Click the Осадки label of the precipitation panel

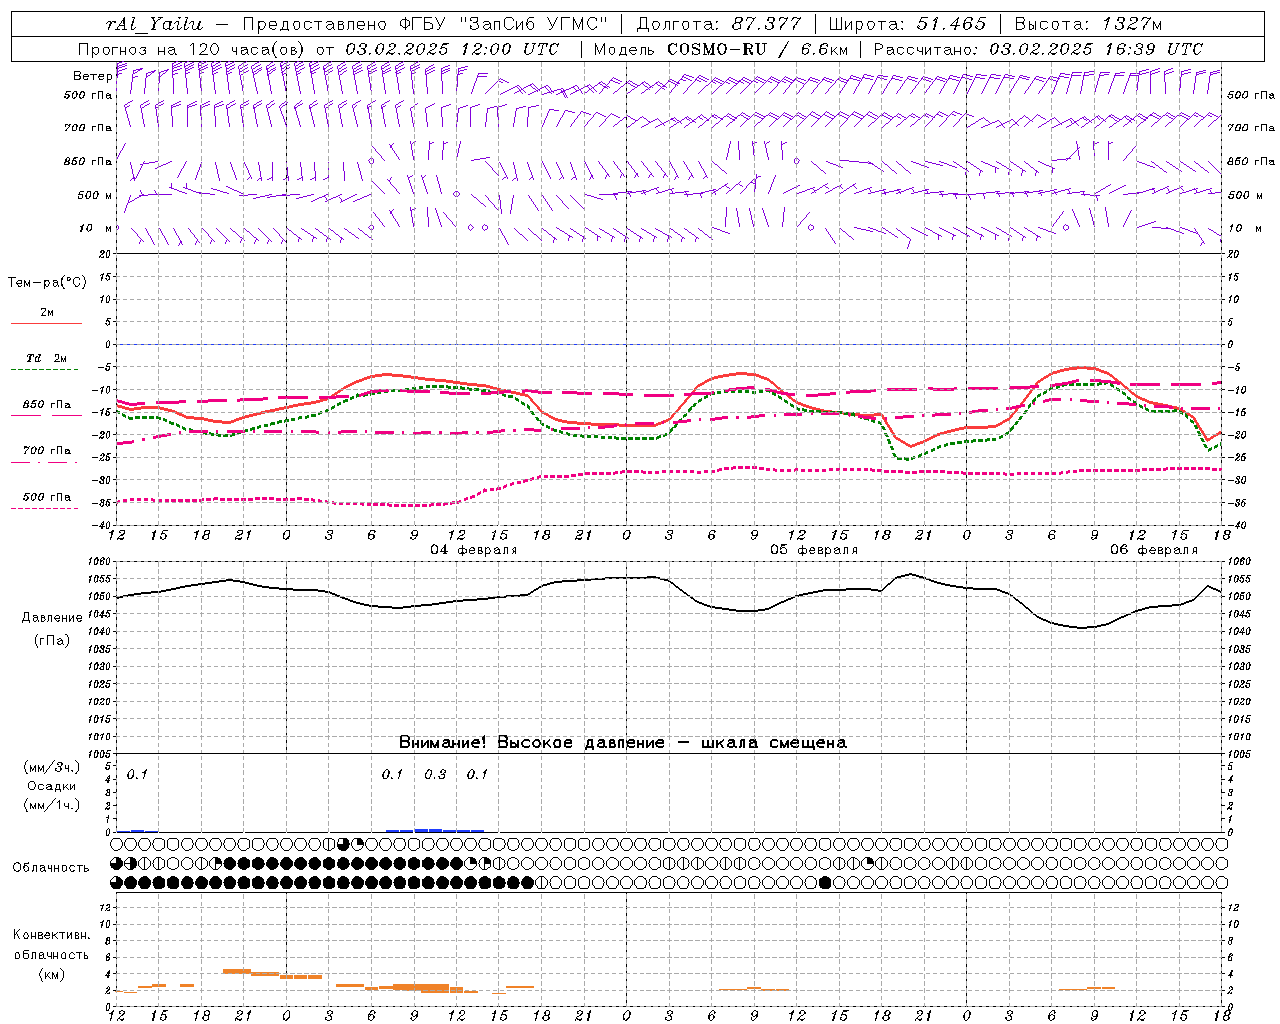click(53, 786)
